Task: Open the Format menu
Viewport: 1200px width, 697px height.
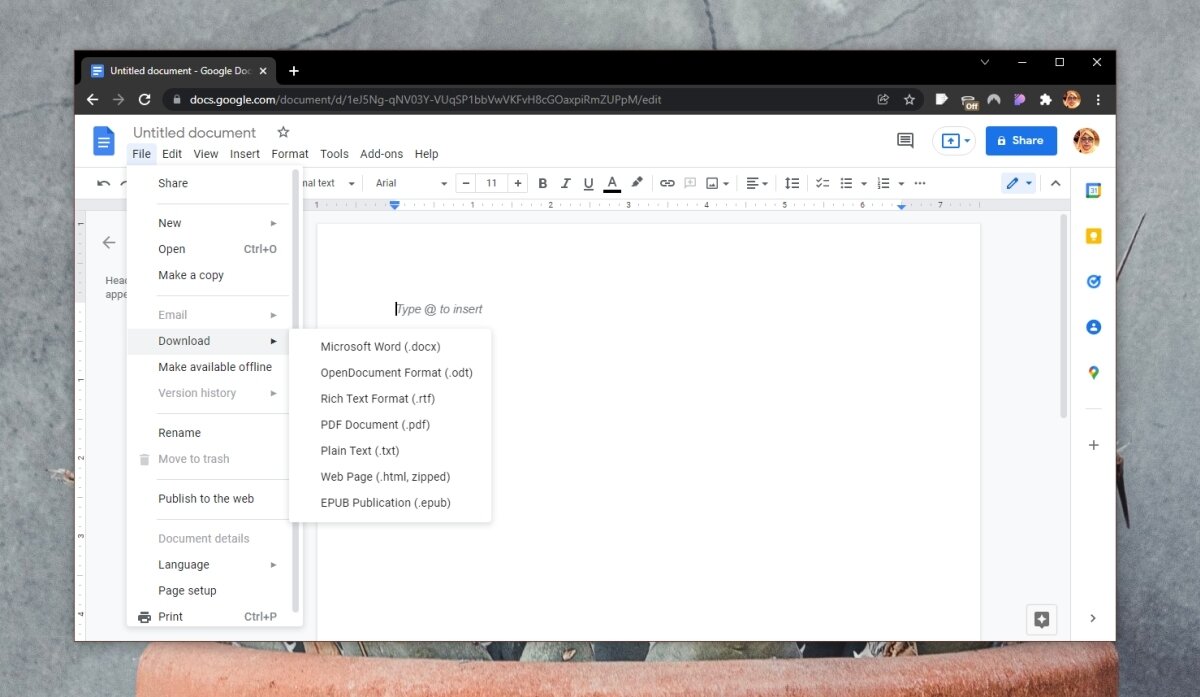Action: 290,154
